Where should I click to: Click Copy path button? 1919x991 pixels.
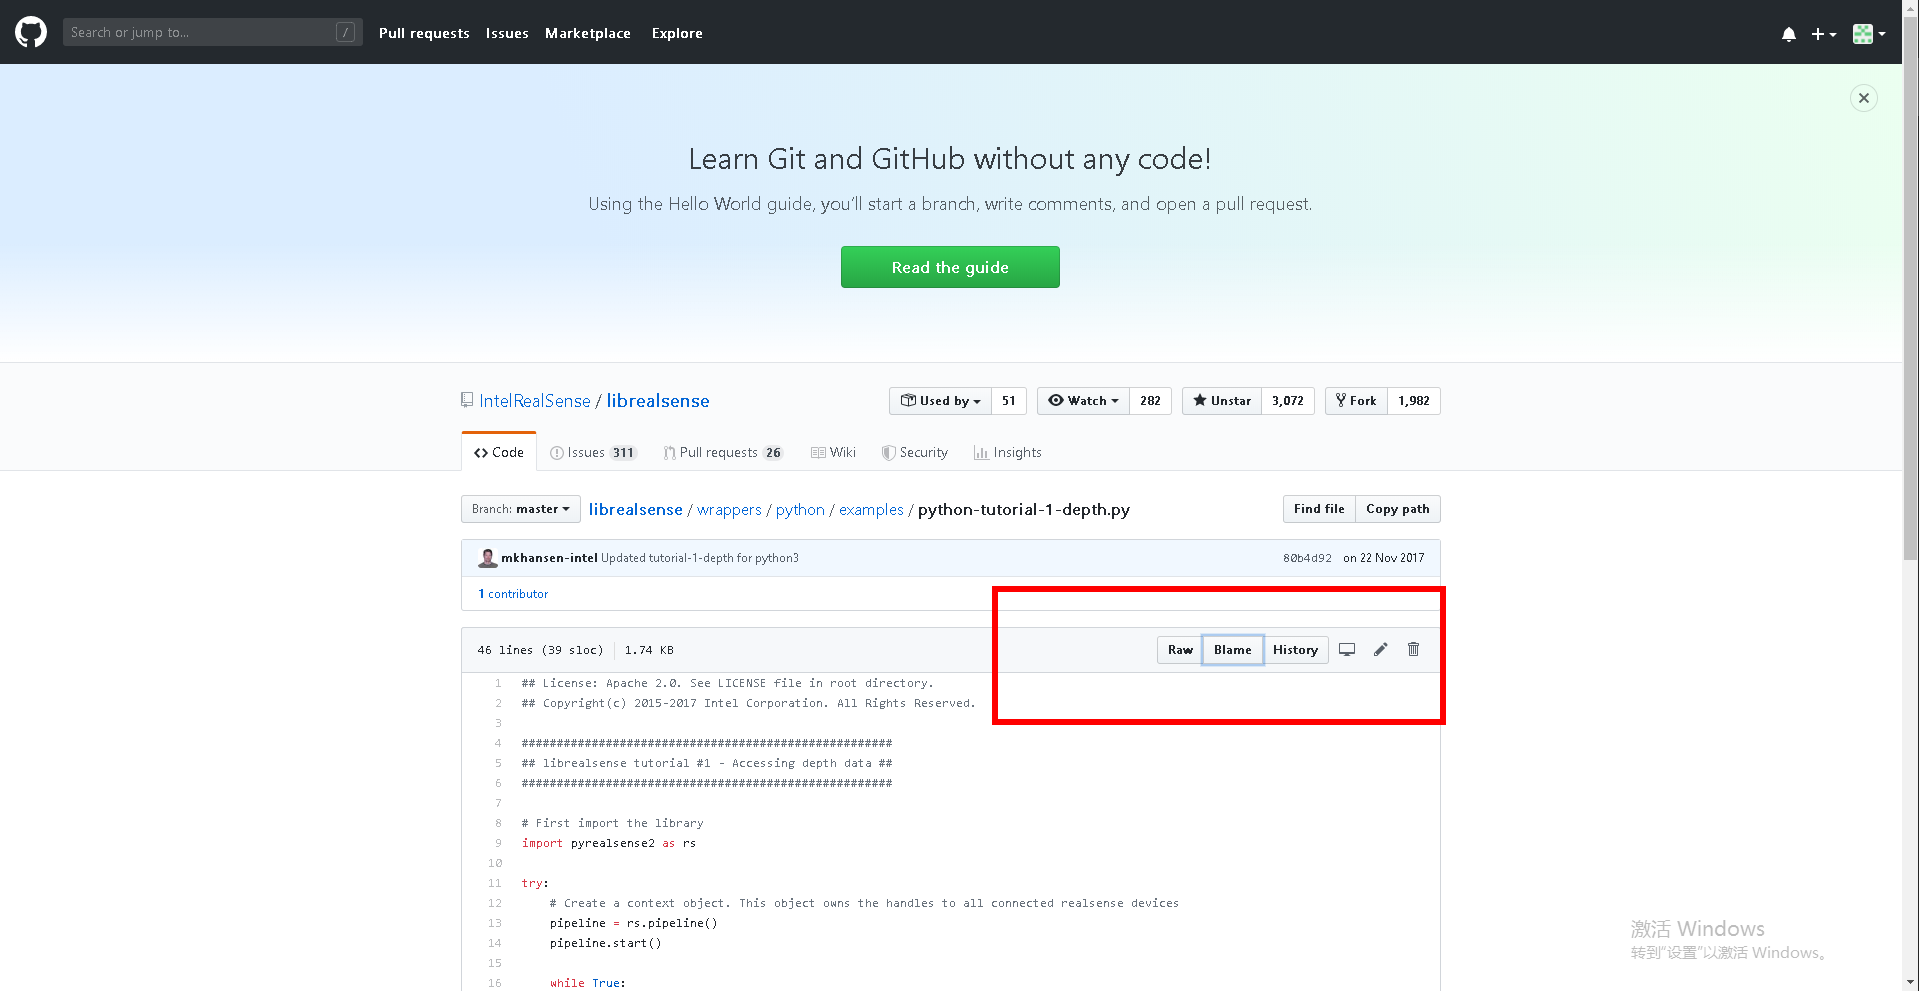[x=1398, y=509]
